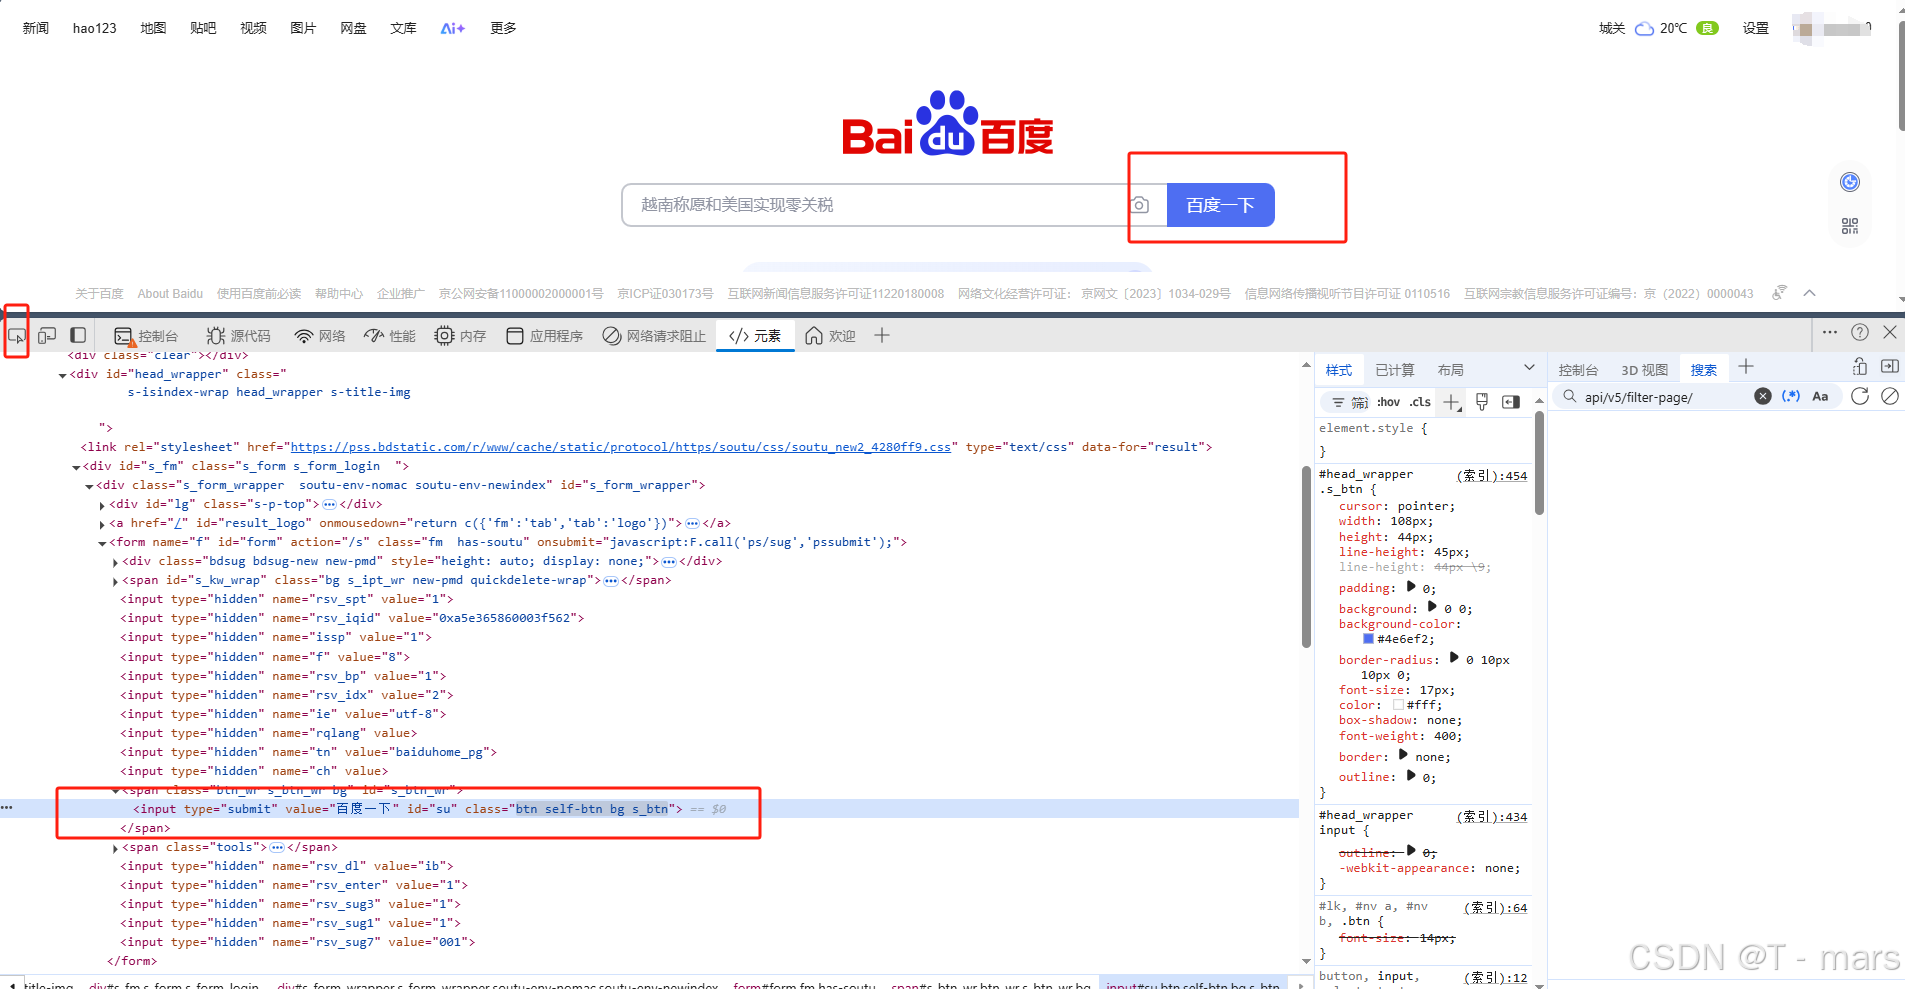Viewport: 1905px width, 989px height.
Task: Toggle regular expression search option
Action: (x=1791, y=396)
